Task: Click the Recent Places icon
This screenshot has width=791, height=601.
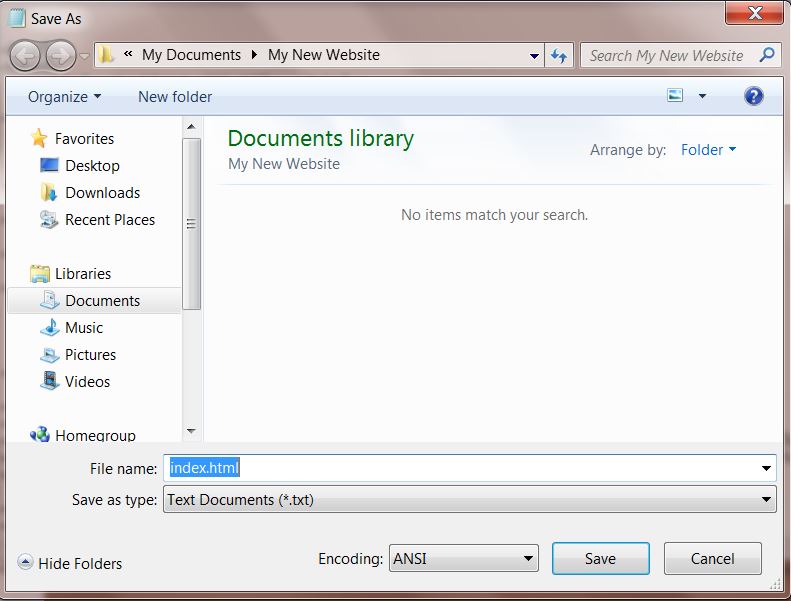Action: [x=49, y=220]
